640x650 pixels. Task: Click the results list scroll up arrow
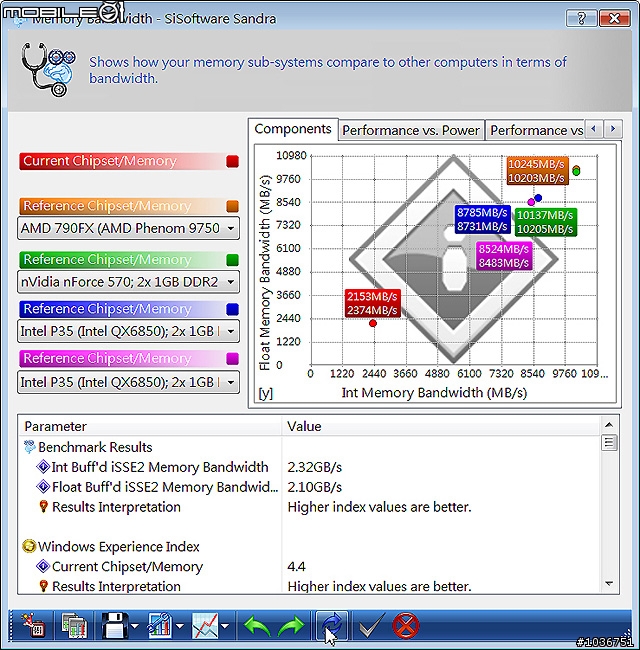click(x=609, y=424)
